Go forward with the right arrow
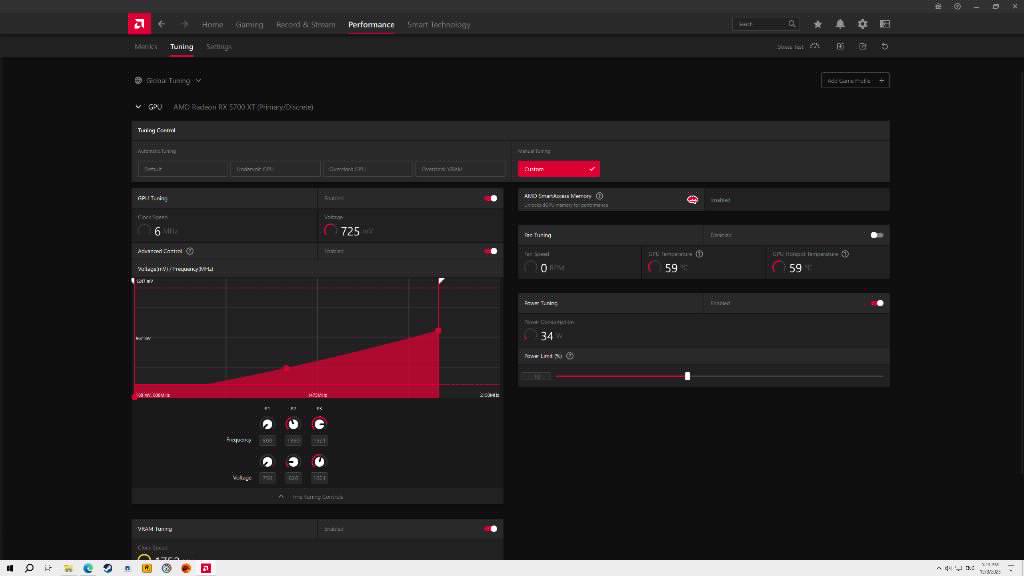Viewport: 1024px width, 576px height. [184, 24]
